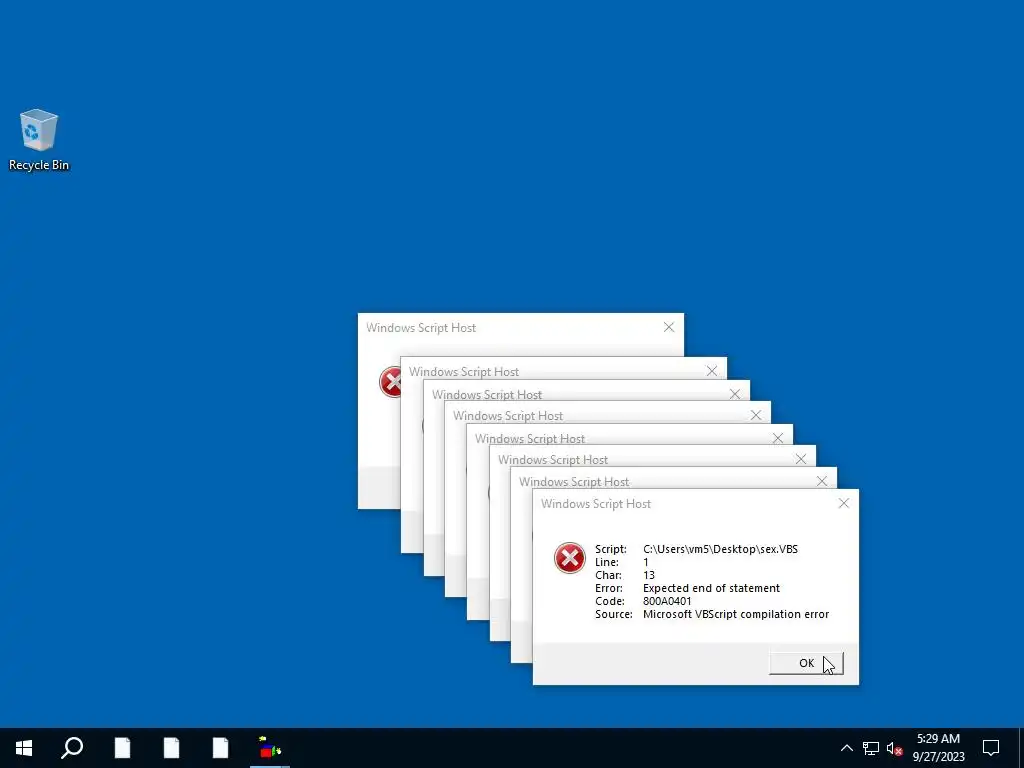Viewport: 1024px width, 768px height.
Task: Click the Char value 13
Action: (x=648, y=575)
